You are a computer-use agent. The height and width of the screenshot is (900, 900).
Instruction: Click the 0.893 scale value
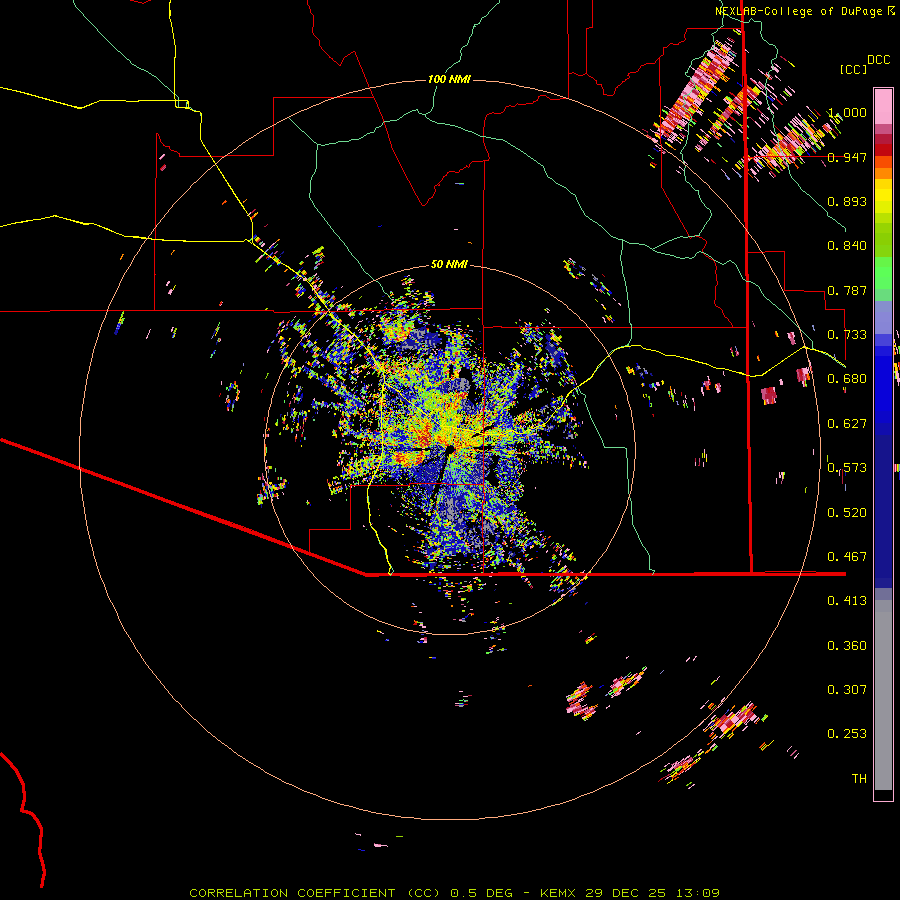pos(847,201)
